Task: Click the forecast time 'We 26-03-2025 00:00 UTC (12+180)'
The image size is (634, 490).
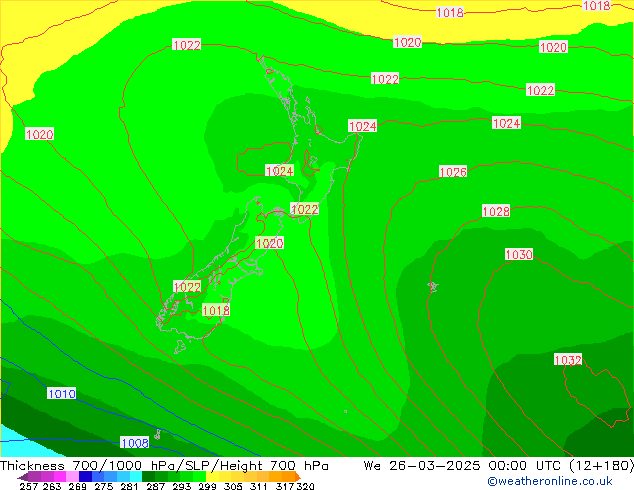Action: pos(498,466)
